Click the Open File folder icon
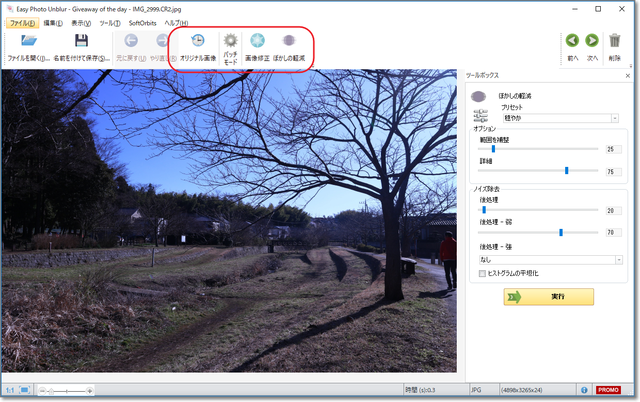The width and height of the screenshot is (640, 402). pyautogui.click(x=29, y=43)
